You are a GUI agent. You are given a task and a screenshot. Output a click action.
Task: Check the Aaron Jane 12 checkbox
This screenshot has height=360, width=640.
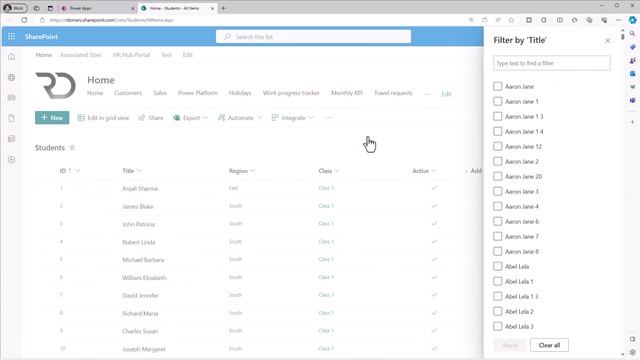pyautogui.click(x=497, y=146)
